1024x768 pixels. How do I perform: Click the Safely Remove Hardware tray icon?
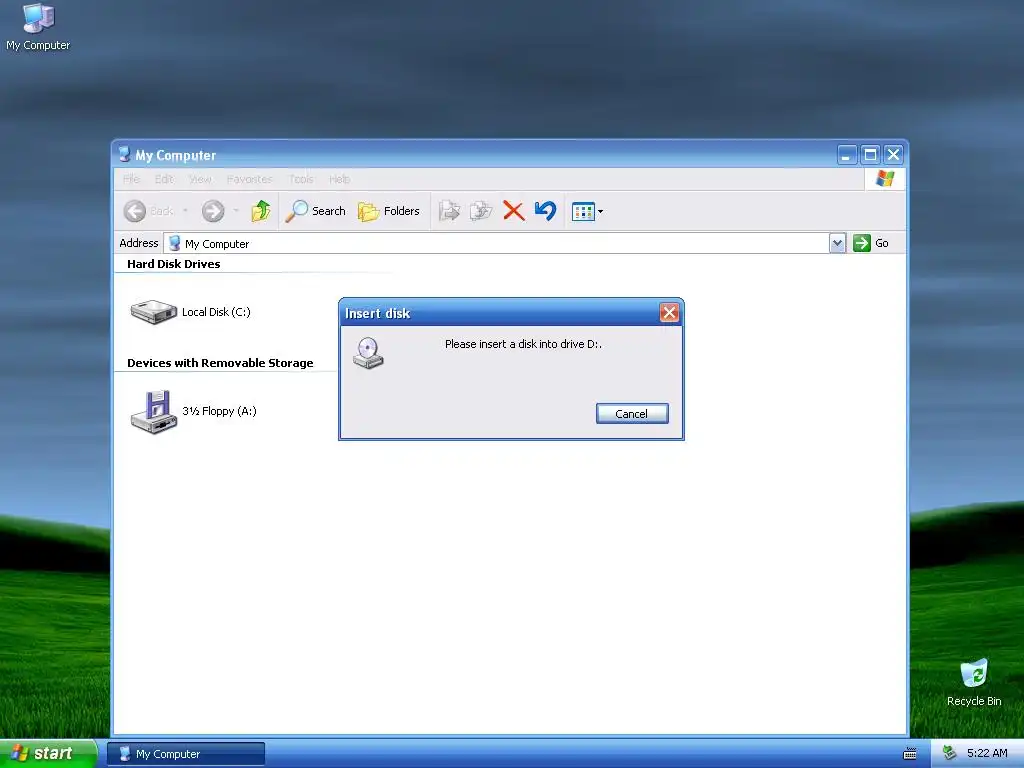point(950,753)
